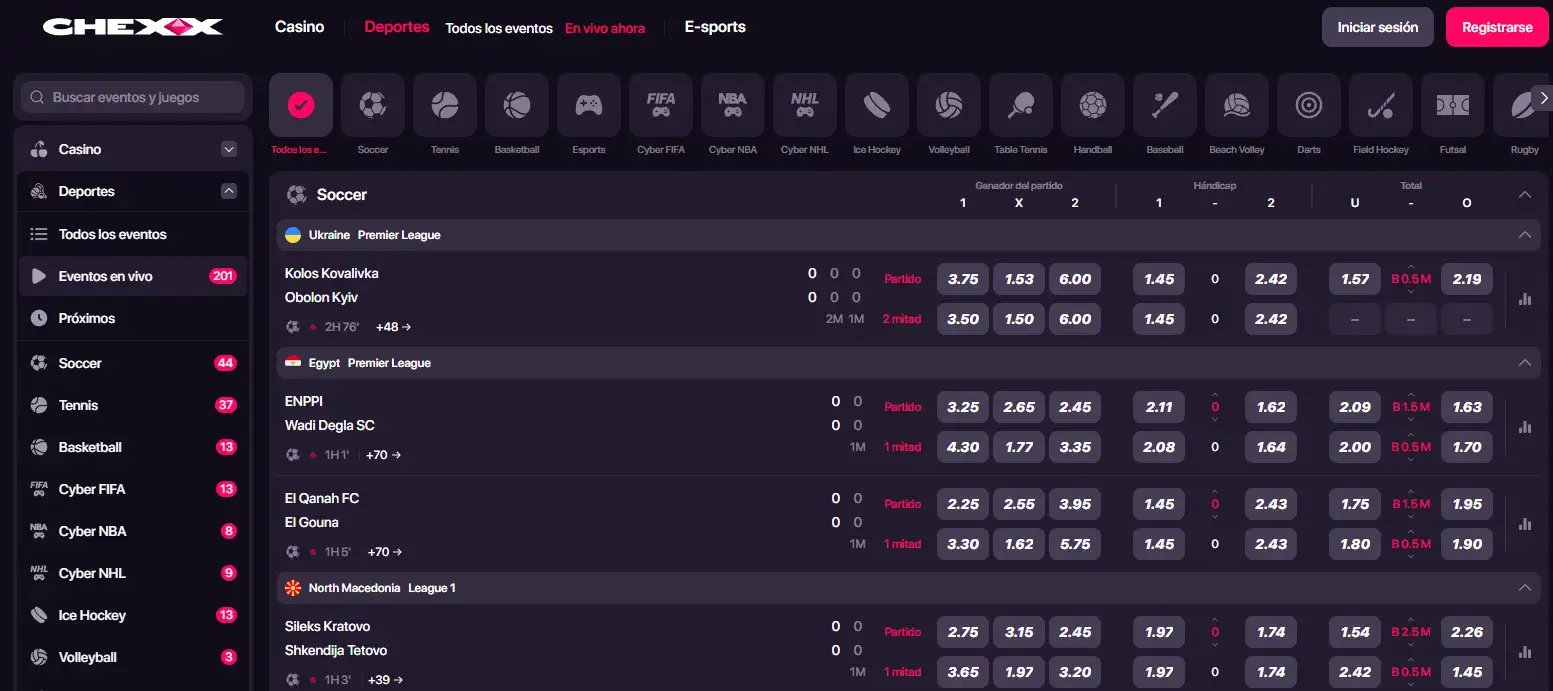Open total line dropdown B 0.5 M for Kolos match
This screenshot has width=1553, height=691.
[x=1411, y=279]
